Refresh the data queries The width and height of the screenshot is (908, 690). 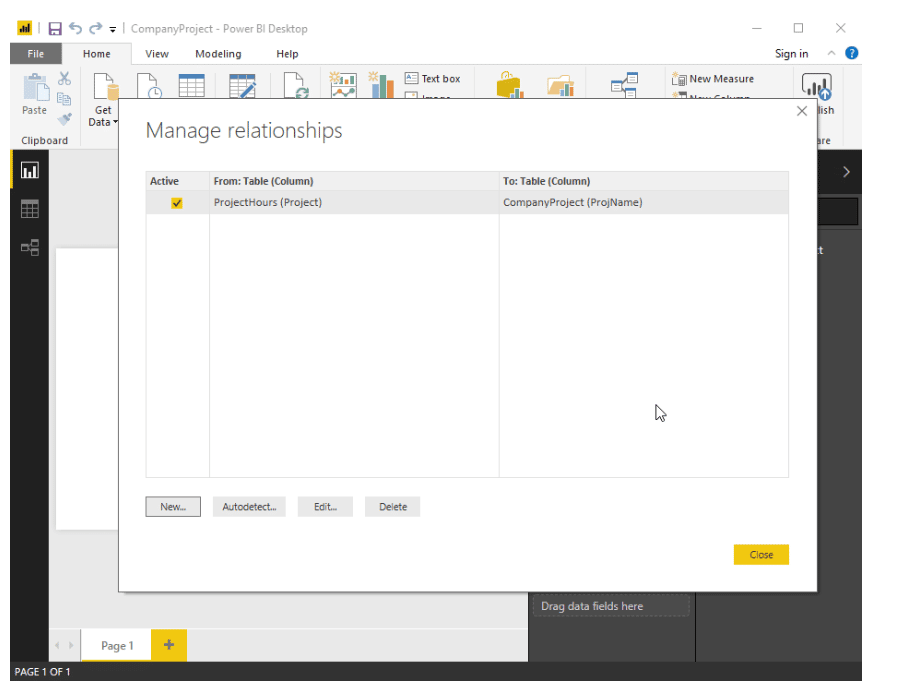pyautogui.click(x=297, y=85)
